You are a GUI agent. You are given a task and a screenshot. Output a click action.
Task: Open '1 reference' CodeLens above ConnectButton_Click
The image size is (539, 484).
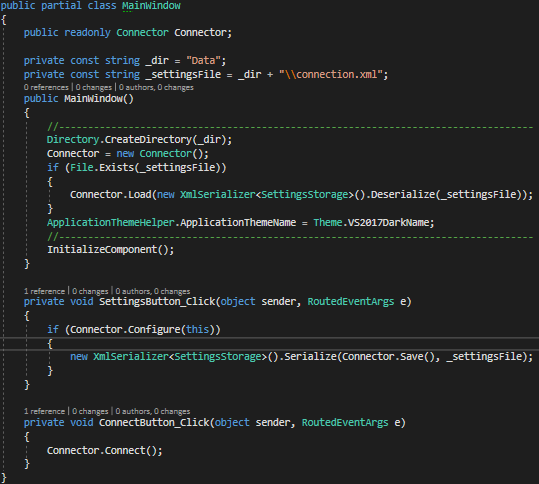(x=44, y=411)
